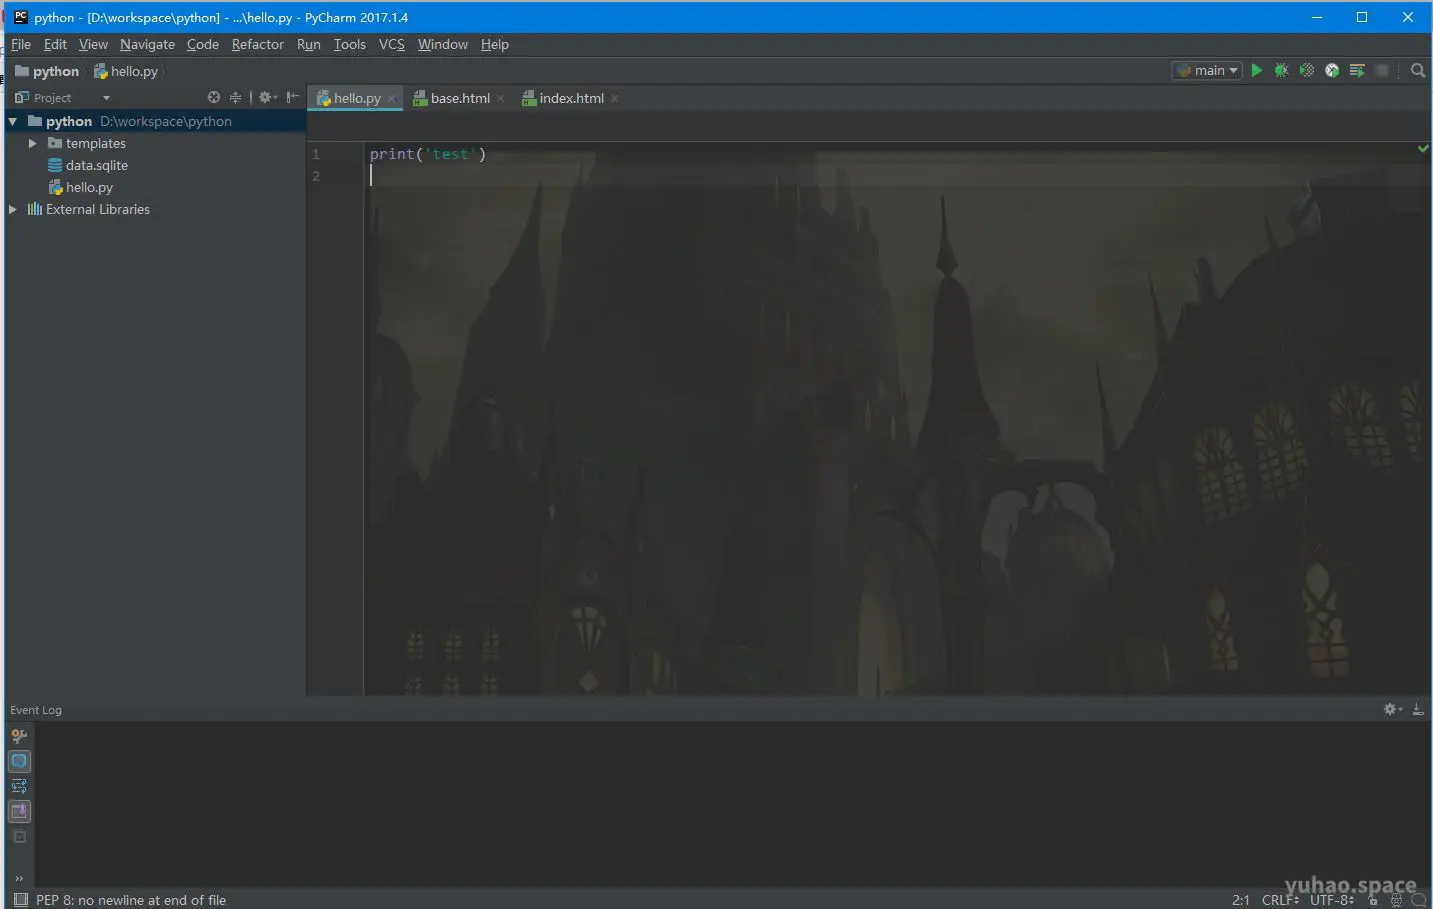Toggle file read-only lock in status bar
The width and height of the screenshot is (1433, 909).
coord(1372,900)
